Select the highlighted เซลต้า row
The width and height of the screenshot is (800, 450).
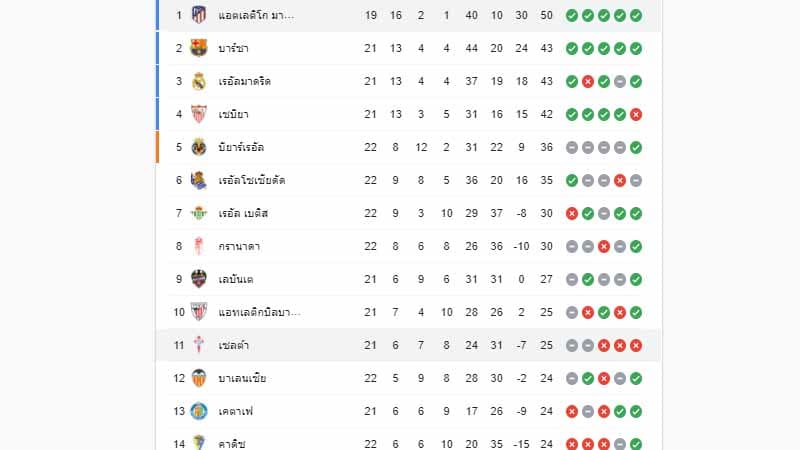click(x=409, y=345)
